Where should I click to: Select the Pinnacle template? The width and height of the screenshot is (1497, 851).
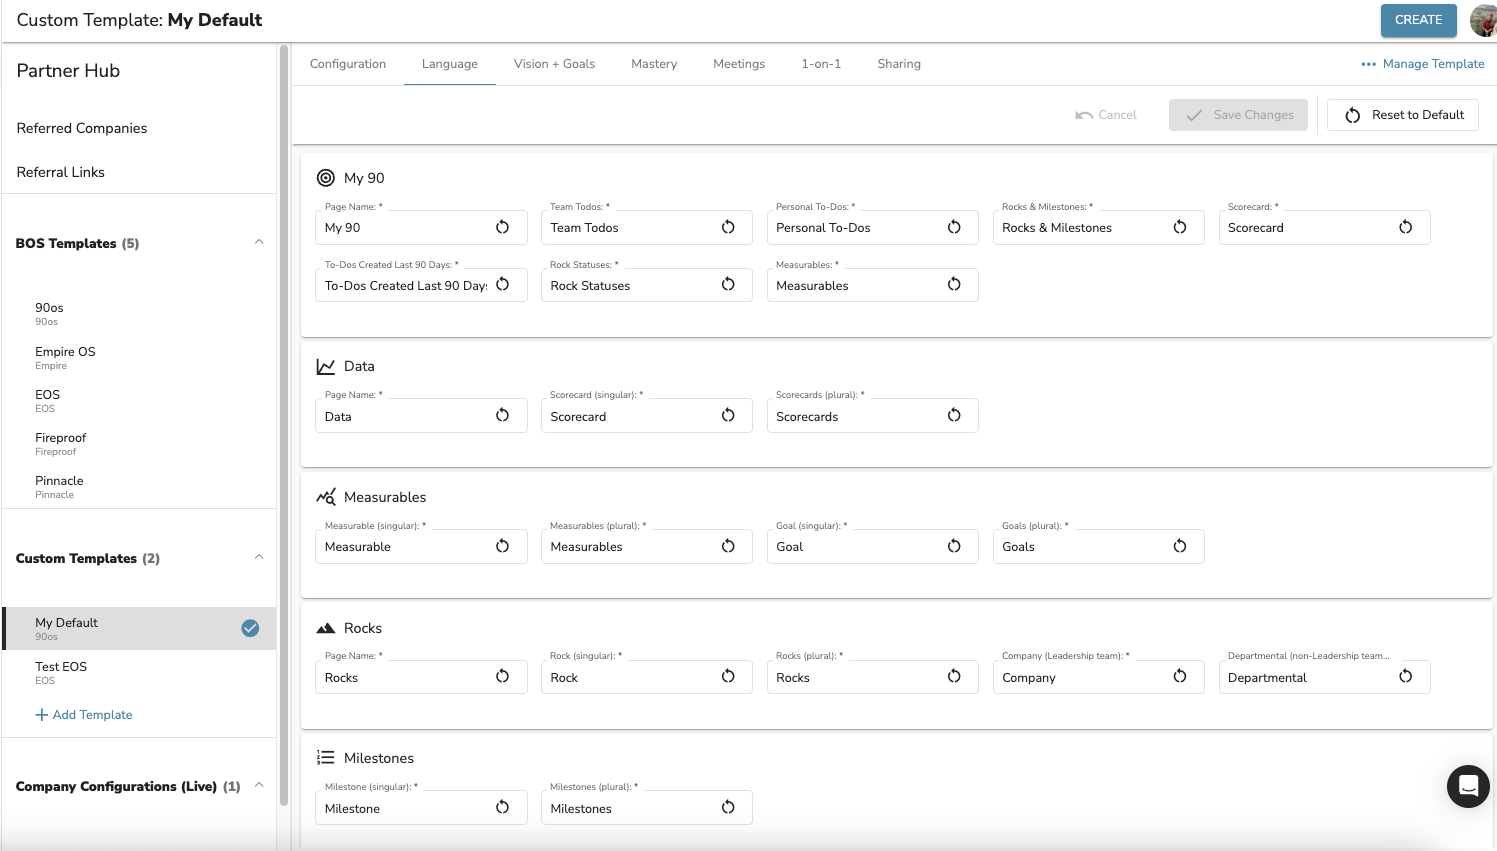(x=139, y=487)
